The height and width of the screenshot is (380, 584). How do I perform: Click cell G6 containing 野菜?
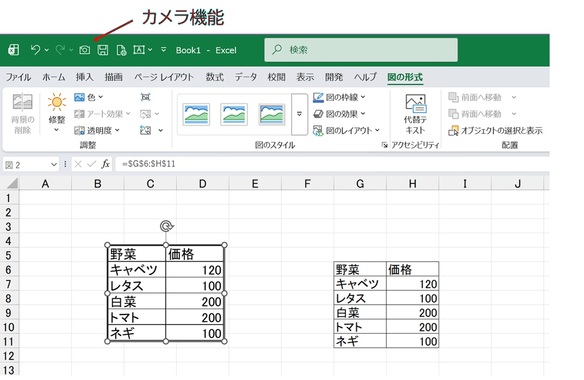click(360, 269)
